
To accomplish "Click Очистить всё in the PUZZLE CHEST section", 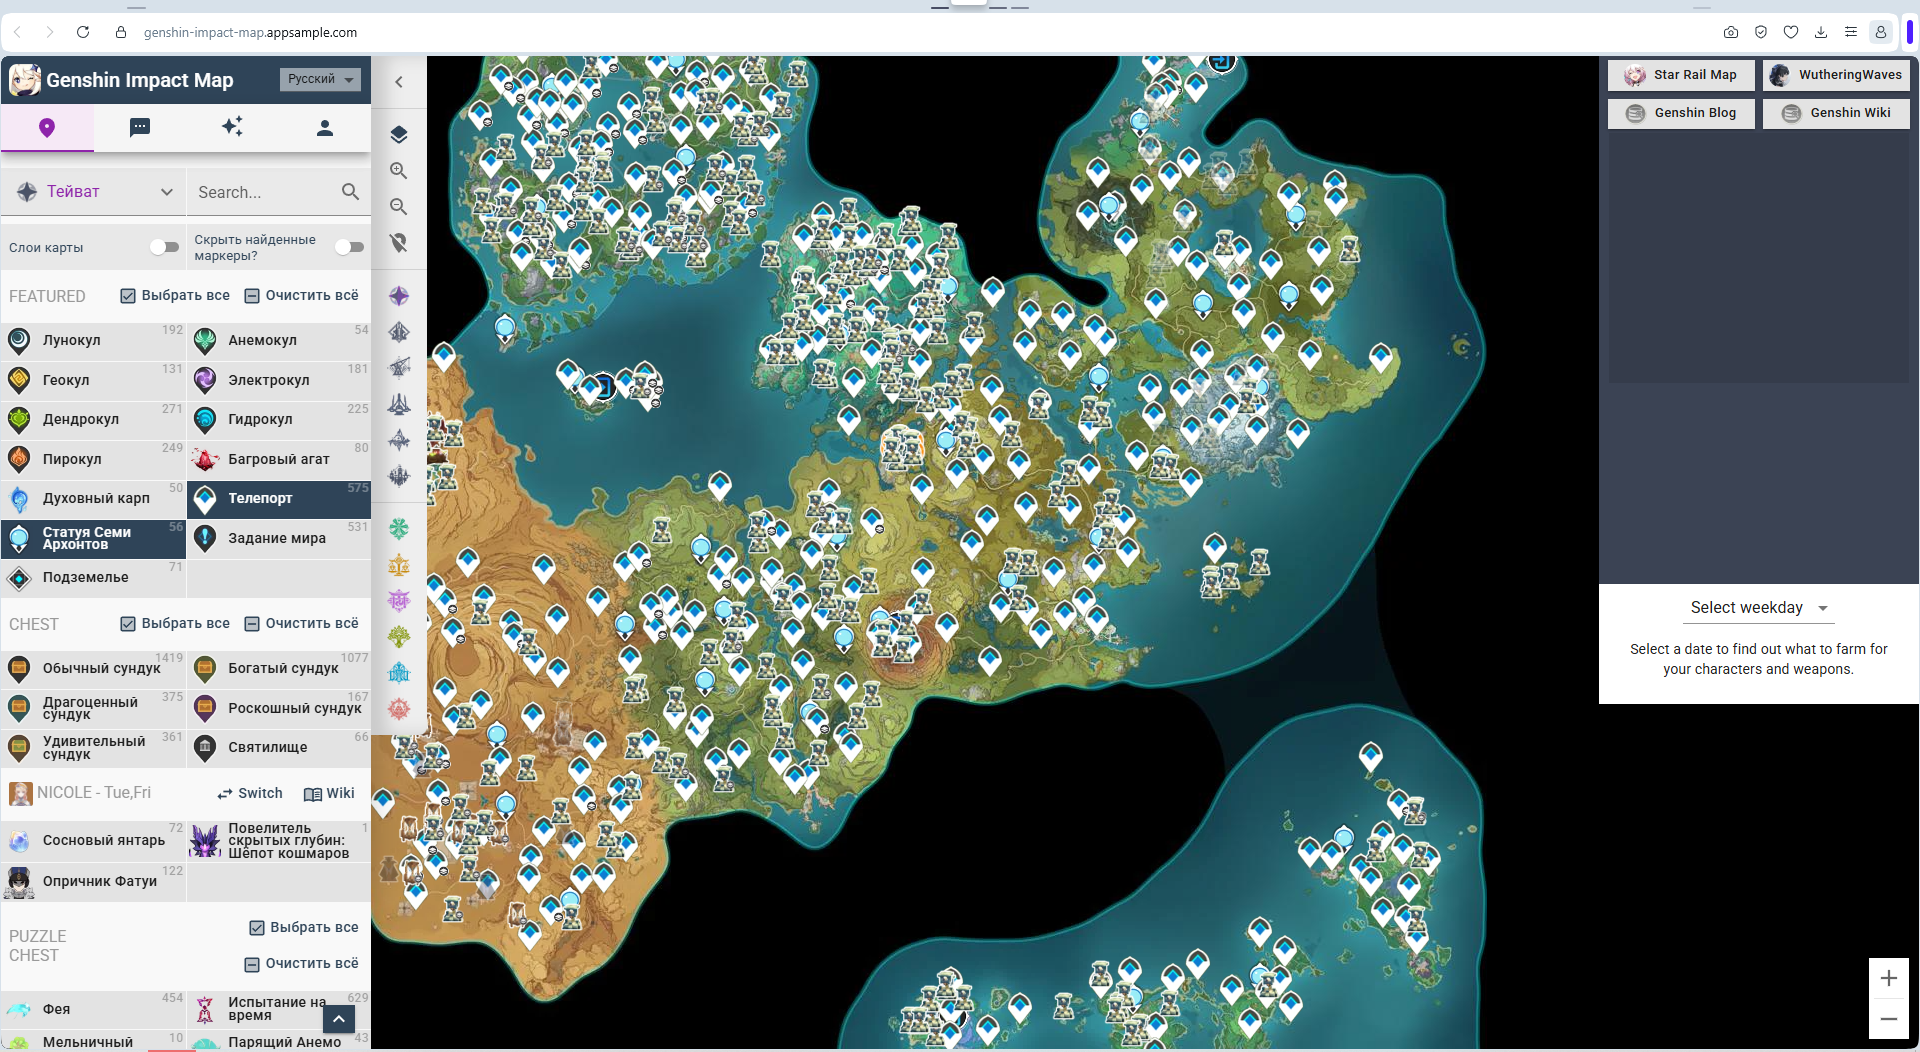I will coord(302,964).
